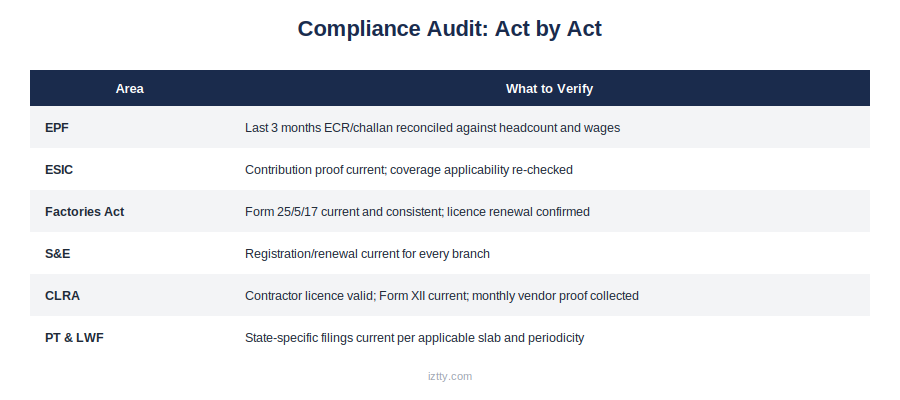Select the Area column header
This screenshot has height=400, width=900.
coord(130,88)
